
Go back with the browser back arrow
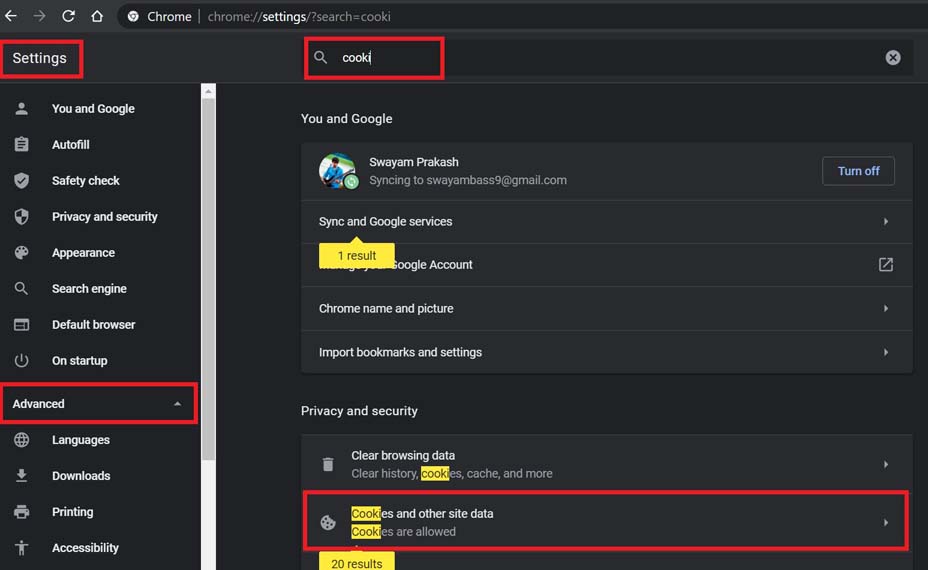[11, 16]
